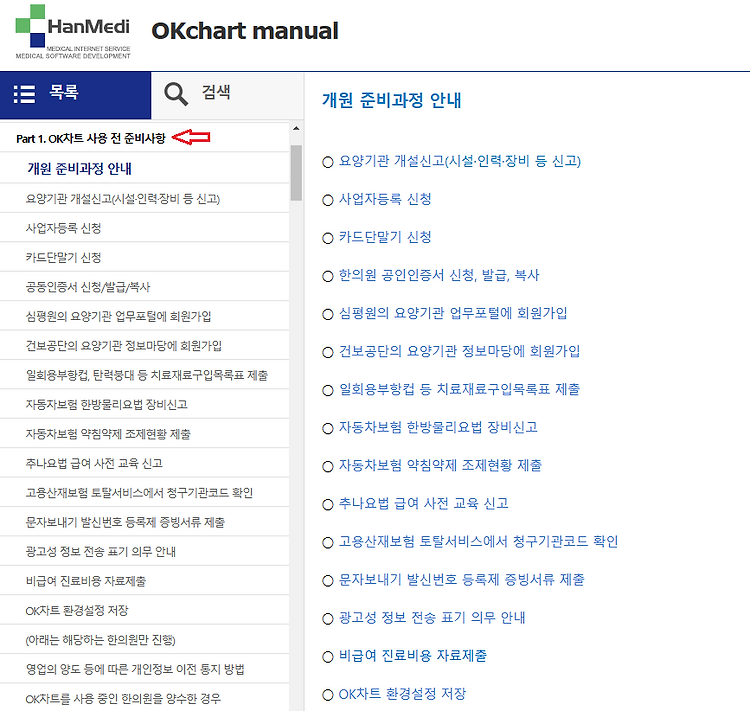Follow link 한의원 공인인증서 신청, 발급, 복사
This screenshot has height=711, width=750.
[x=439, y=275]
